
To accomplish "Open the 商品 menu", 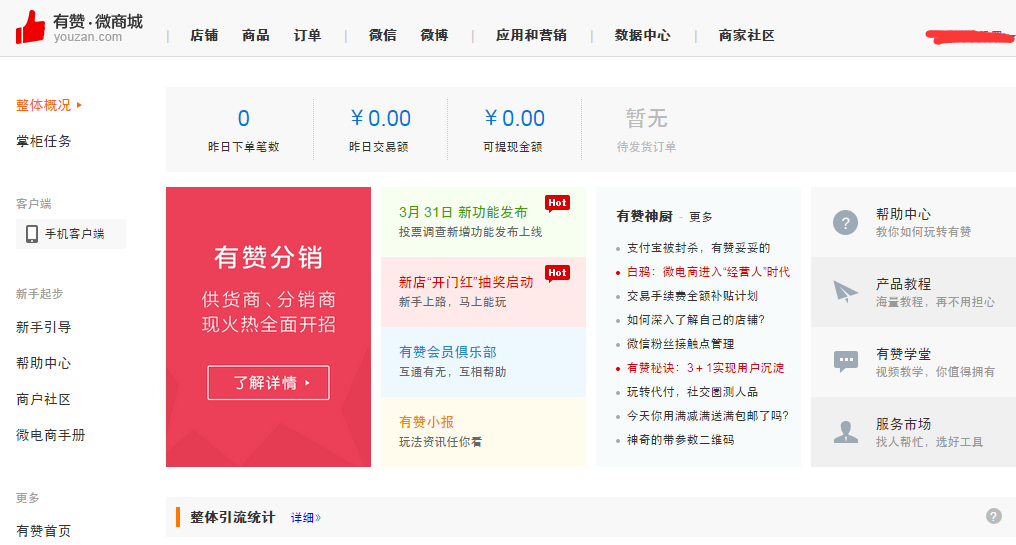I will pos(255,35).
